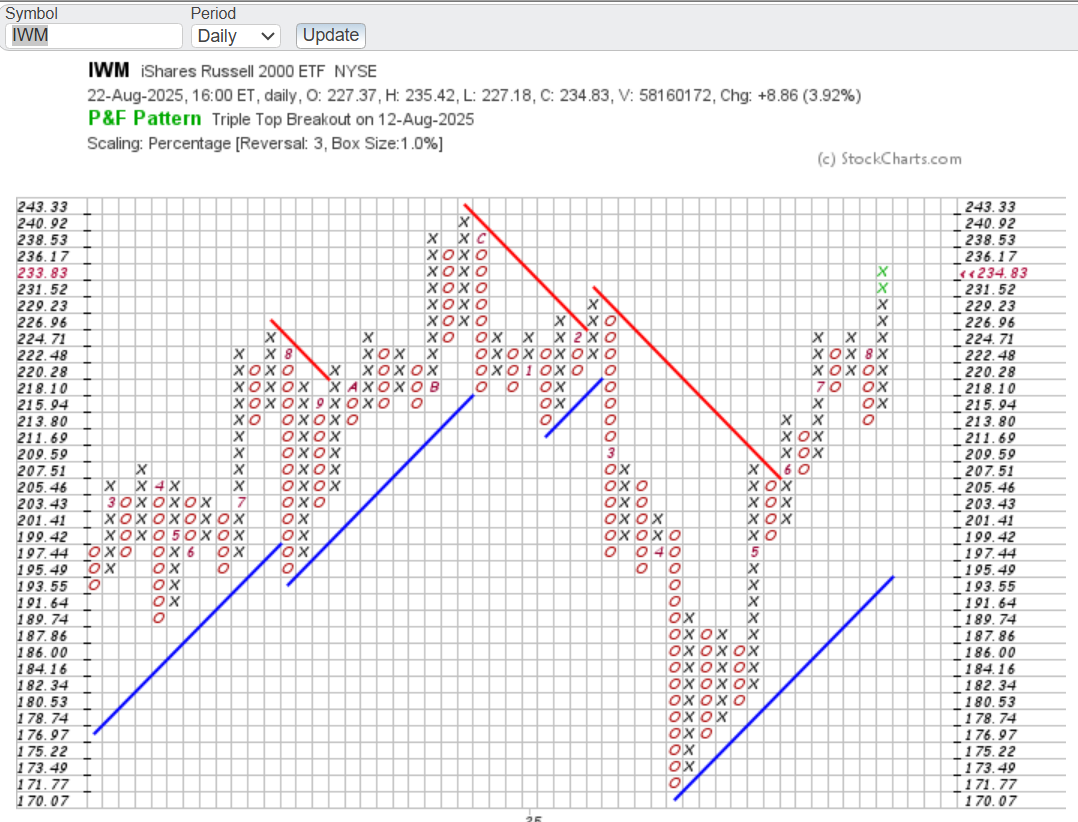Click the IWM ticker title above chart
This screenshot has width=1078, height=822.
(x=109, y=71)
